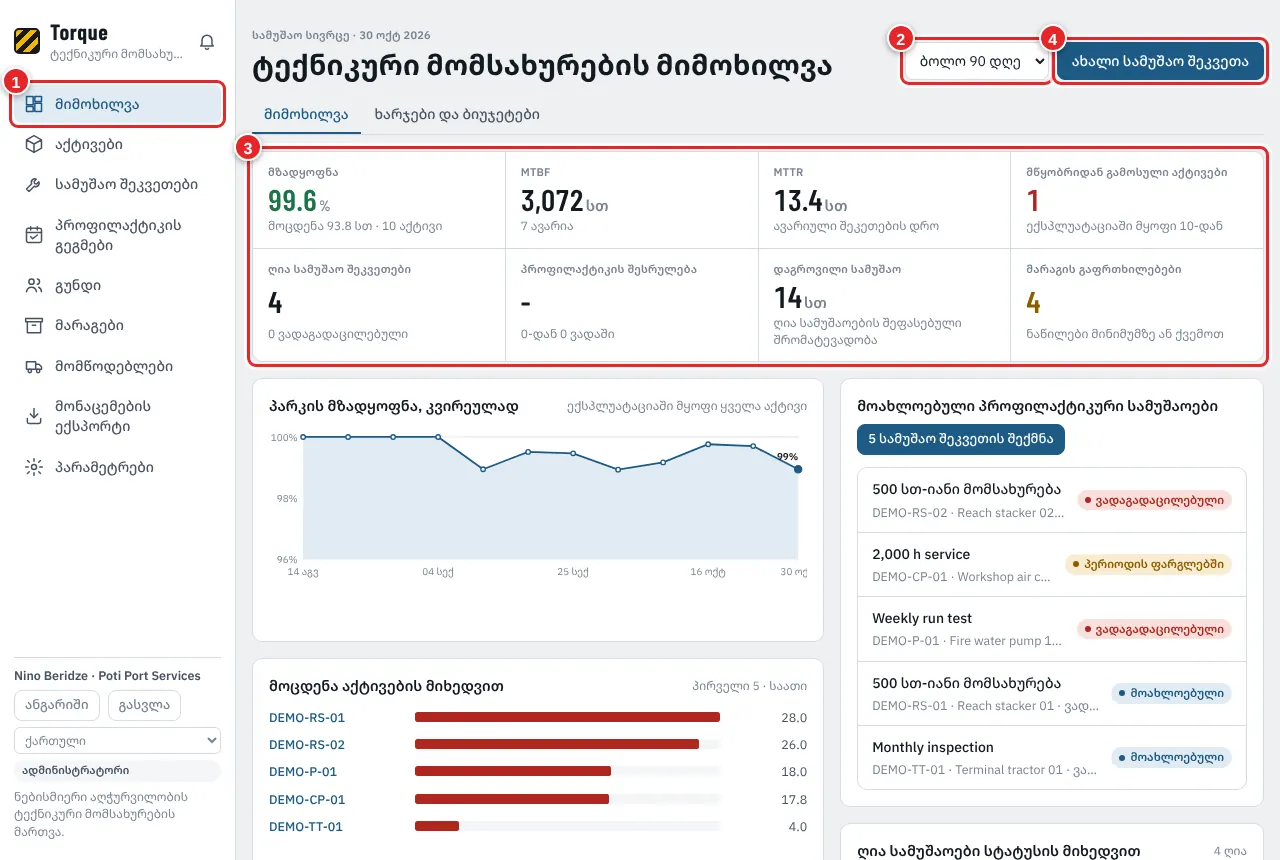Click the პარამეტრები gear icon
The width and height of the screenshot is (1280, 860).
[x=34, y=467]
